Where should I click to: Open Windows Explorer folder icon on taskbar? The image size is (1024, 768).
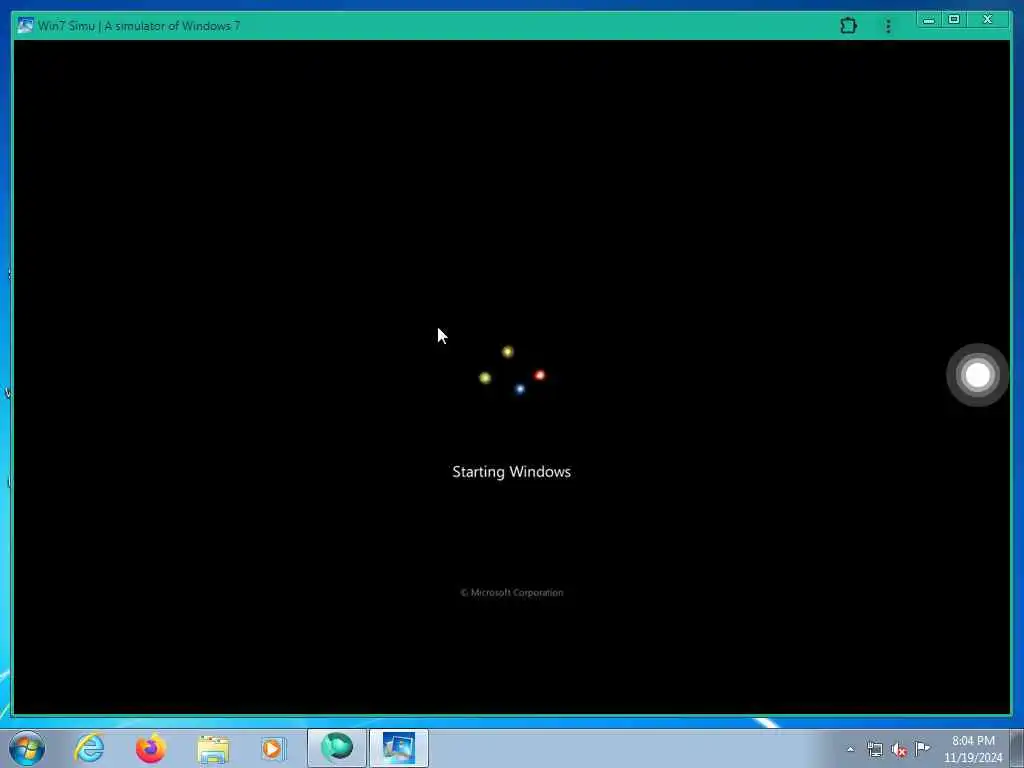213,749
